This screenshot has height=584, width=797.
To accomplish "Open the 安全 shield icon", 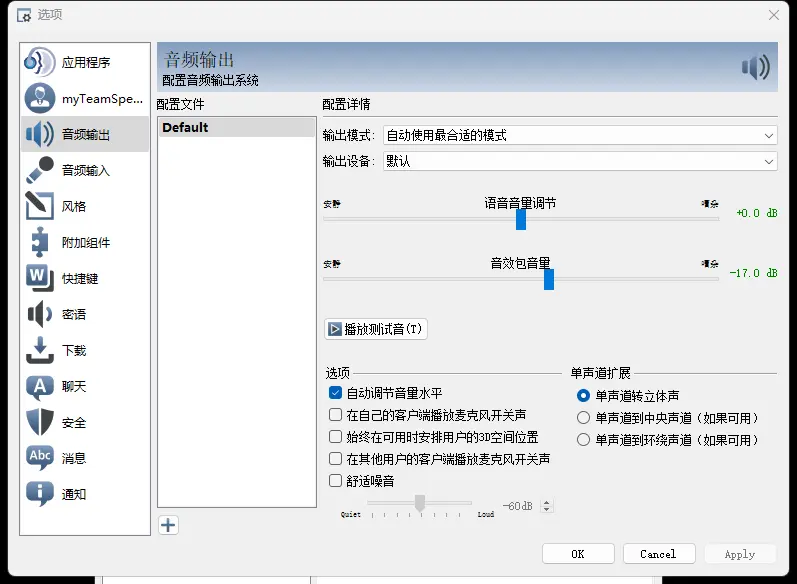I will [39, 423].
